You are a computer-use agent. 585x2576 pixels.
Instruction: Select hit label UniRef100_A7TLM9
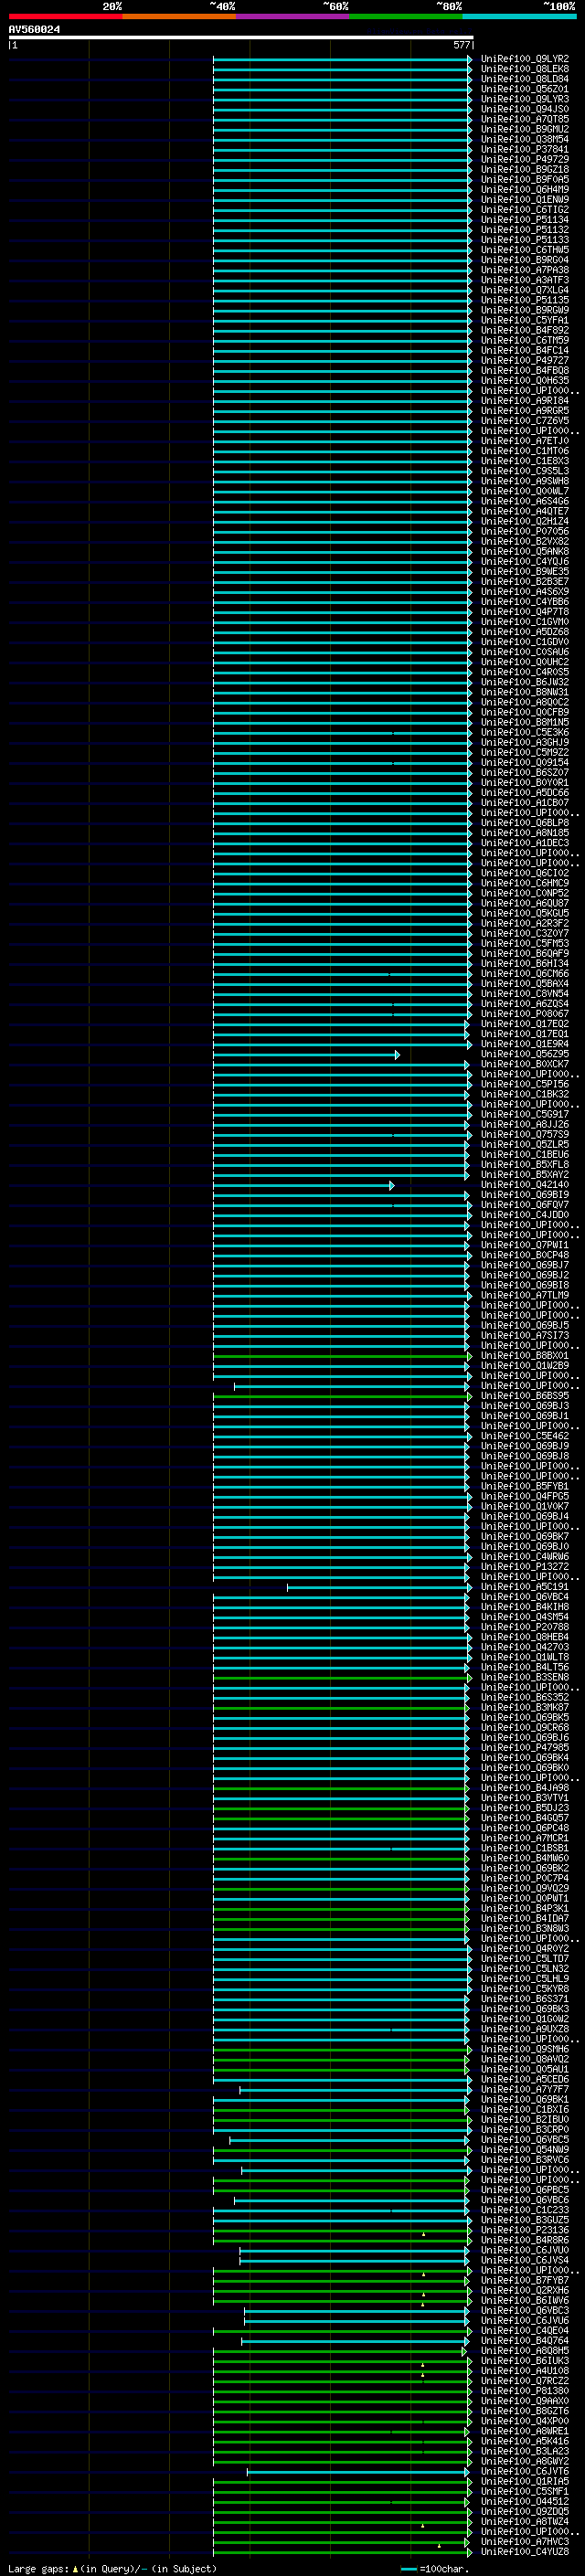pyautogui.click(x=524, y=1295)
